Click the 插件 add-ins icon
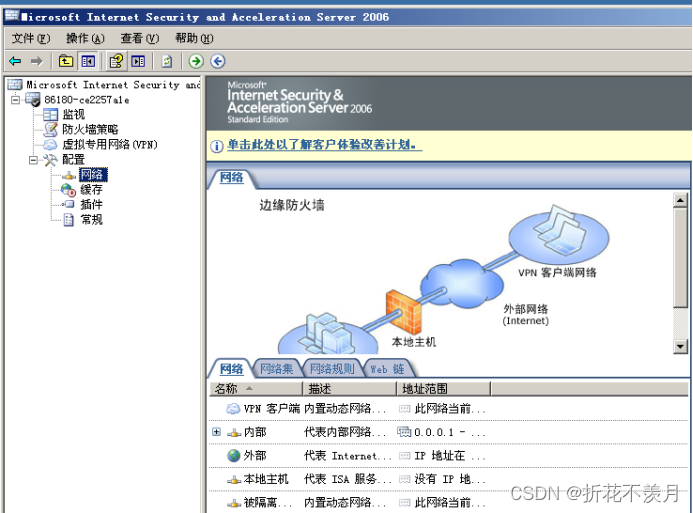Screen dimensions: 693x513 pos(69,205)
